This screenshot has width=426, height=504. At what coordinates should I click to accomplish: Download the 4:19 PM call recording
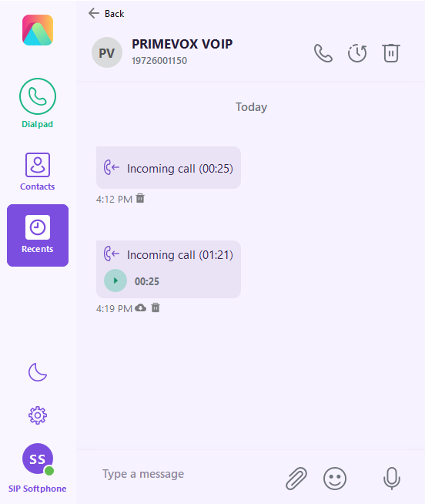click(x=141, y=308)
